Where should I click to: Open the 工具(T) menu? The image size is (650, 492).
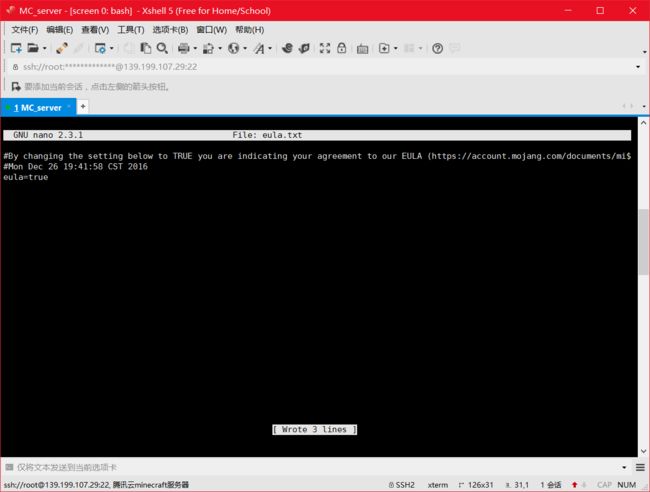coord(131,30)
